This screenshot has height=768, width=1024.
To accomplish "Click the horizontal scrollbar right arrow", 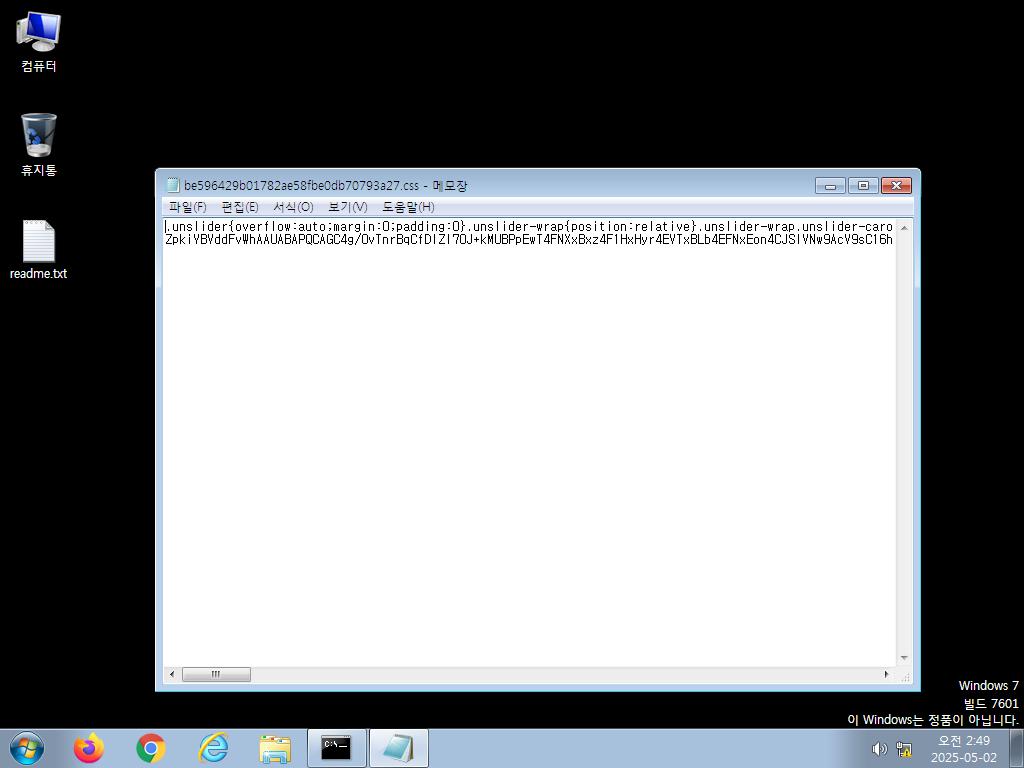I will coord(886,674).
